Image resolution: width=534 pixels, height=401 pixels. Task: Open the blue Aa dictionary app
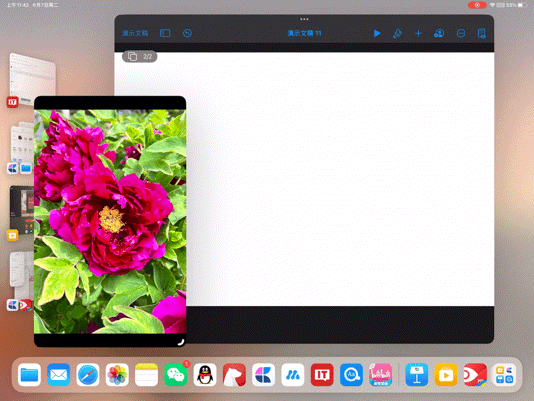351,375
